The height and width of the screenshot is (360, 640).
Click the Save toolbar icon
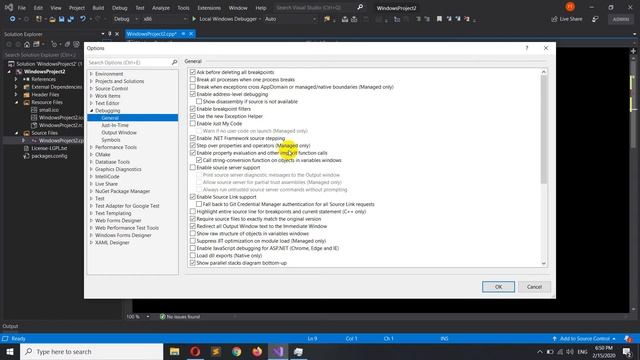(x=62, y=19)
